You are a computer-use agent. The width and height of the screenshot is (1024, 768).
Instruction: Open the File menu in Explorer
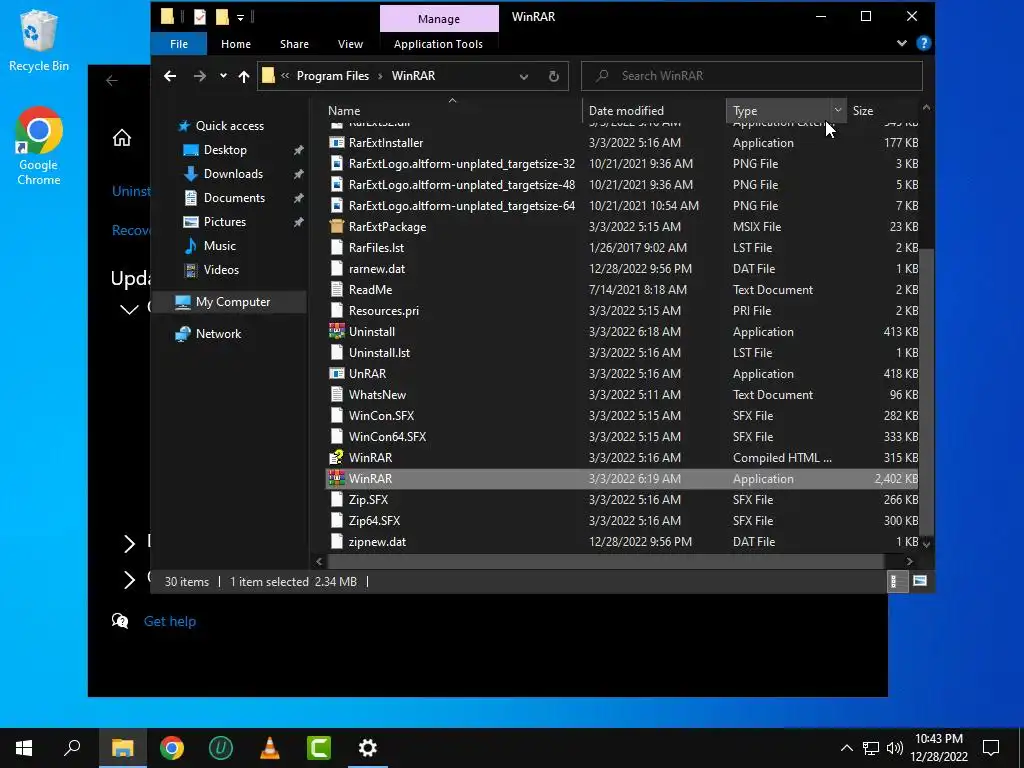coord(178,44)
